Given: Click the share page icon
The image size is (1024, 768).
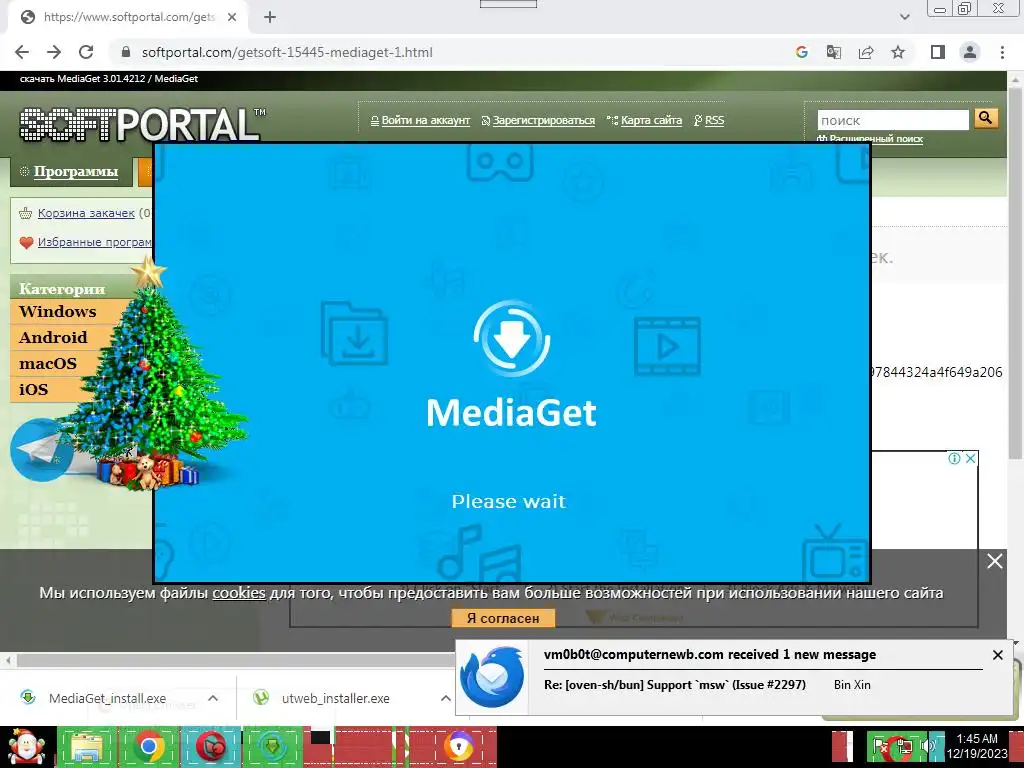Looking at the screenshot, I should coord(866,52).
